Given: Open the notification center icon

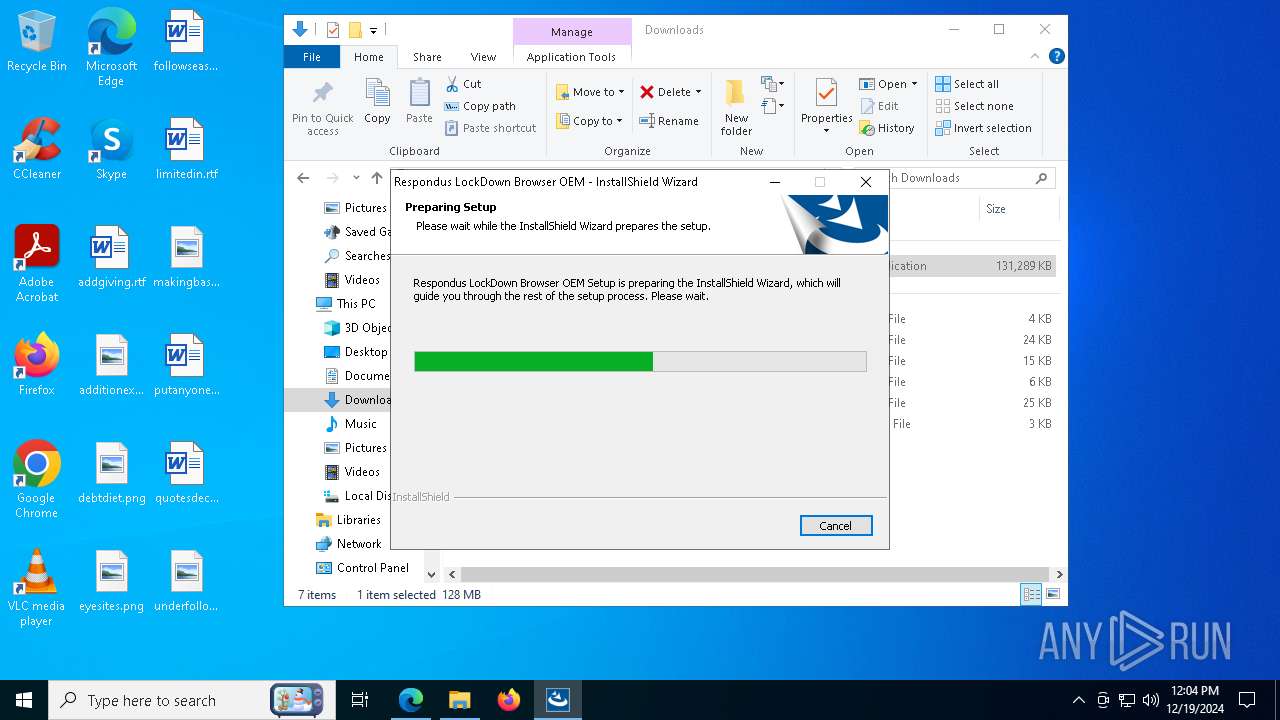Looking at the screenshot, I should (1247, 700).
